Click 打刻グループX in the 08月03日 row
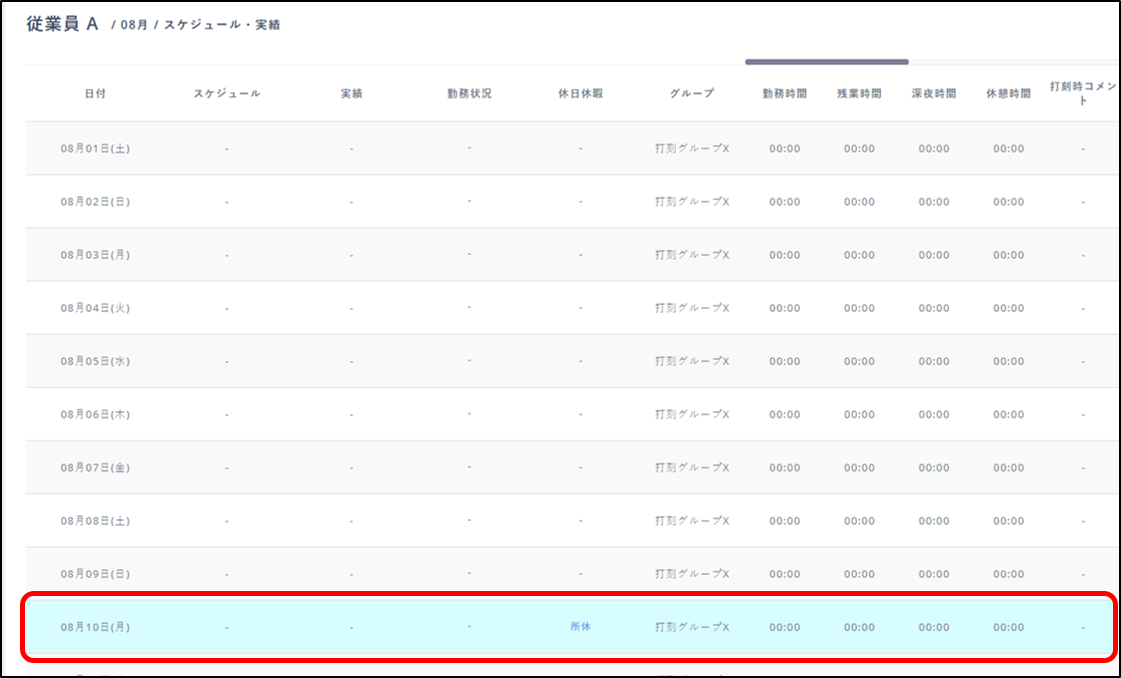Image resolution: width=1121 pixels, height=678 pixels. click(692, 255)
